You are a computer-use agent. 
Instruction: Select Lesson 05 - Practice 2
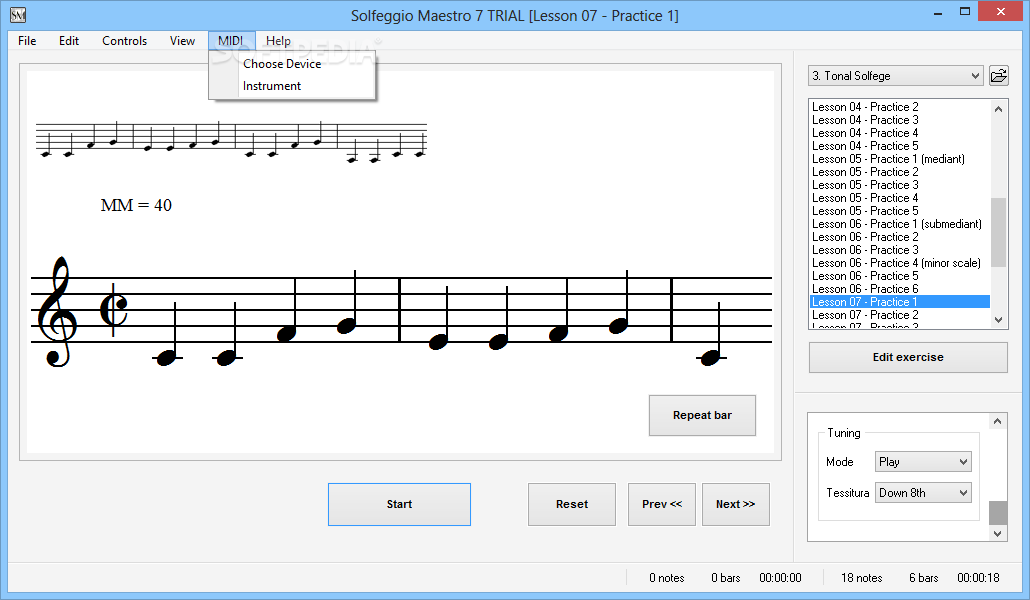tap(900, 172)
